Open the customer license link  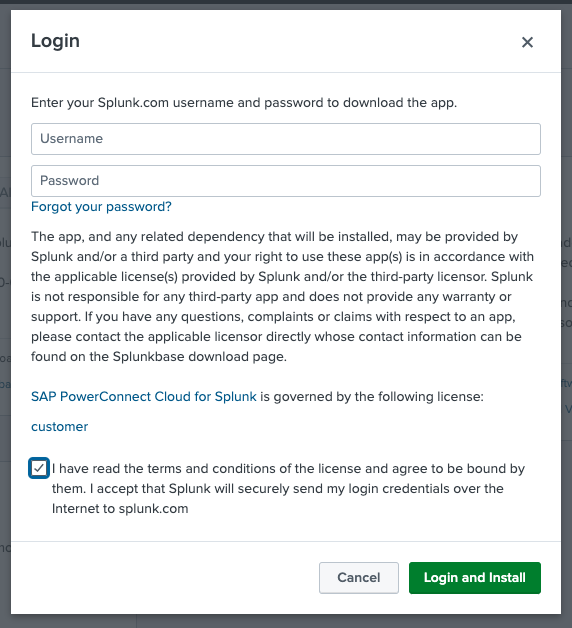pyautogui.click(x=60, y=427)
